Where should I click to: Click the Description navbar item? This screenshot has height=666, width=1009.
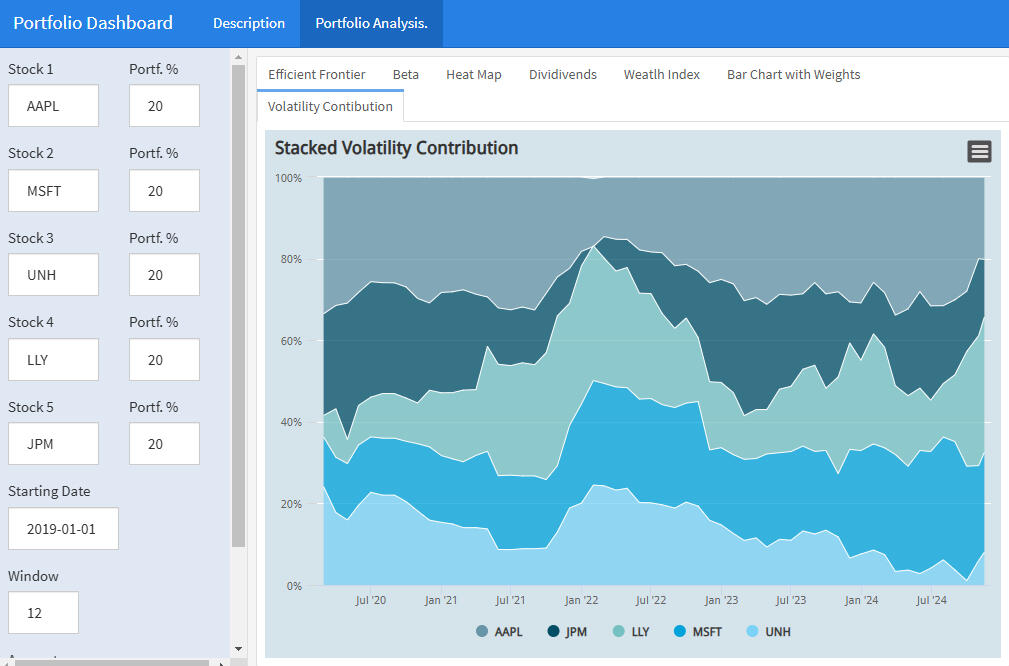tap(248, 23)
